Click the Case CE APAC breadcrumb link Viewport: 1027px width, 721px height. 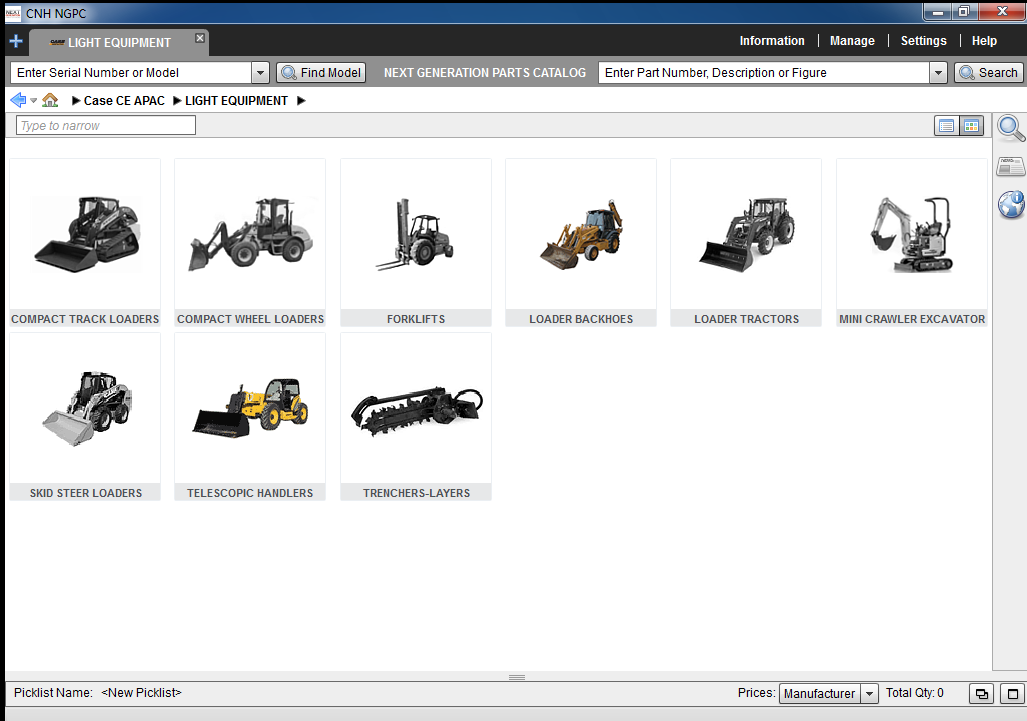pyautogui.click(x=124, y=101)
